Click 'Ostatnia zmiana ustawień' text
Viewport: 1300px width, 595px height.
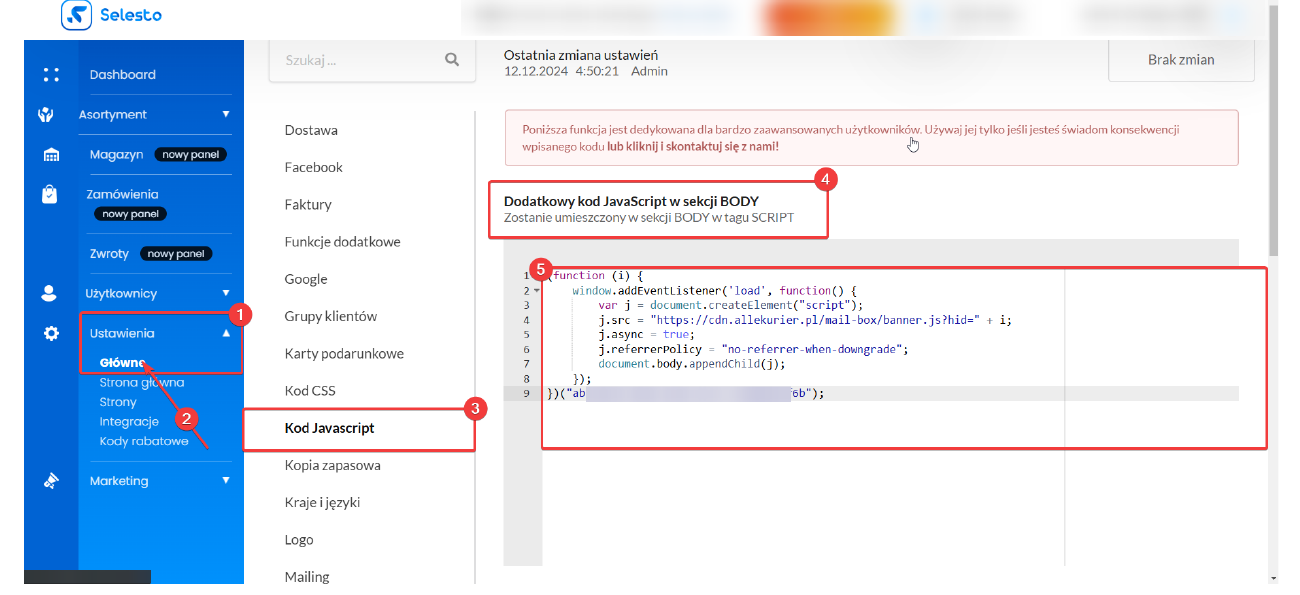[581, 55]
